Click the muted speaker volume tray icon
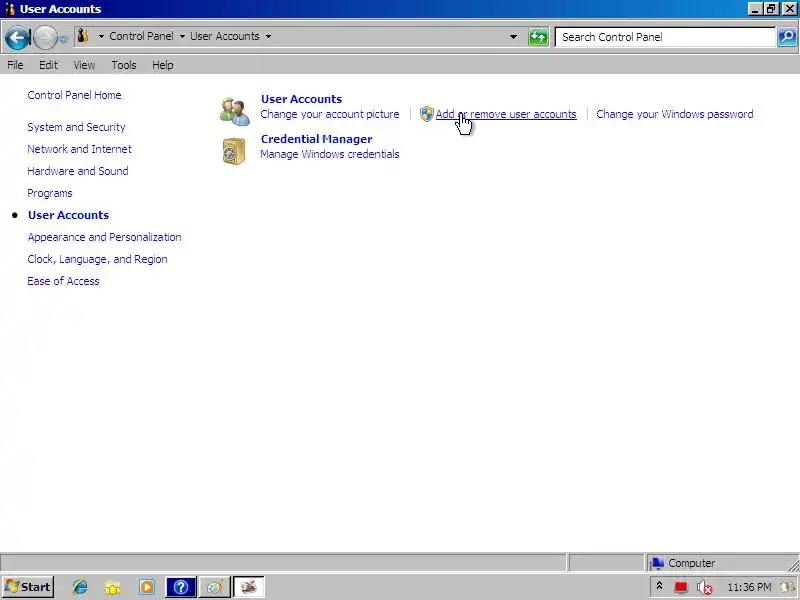Image resolution: width=800 pixels, height=600 pixels. click(x=705, y=587)
